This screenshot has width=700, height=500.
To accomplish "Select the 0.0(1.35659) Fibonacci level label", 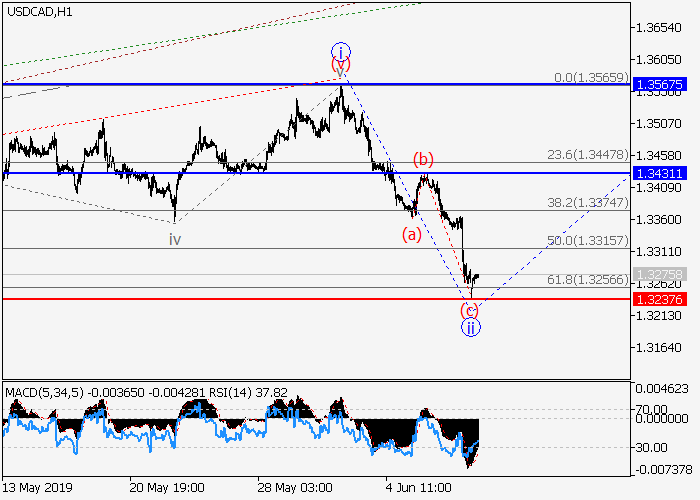I will click(590, 77).
